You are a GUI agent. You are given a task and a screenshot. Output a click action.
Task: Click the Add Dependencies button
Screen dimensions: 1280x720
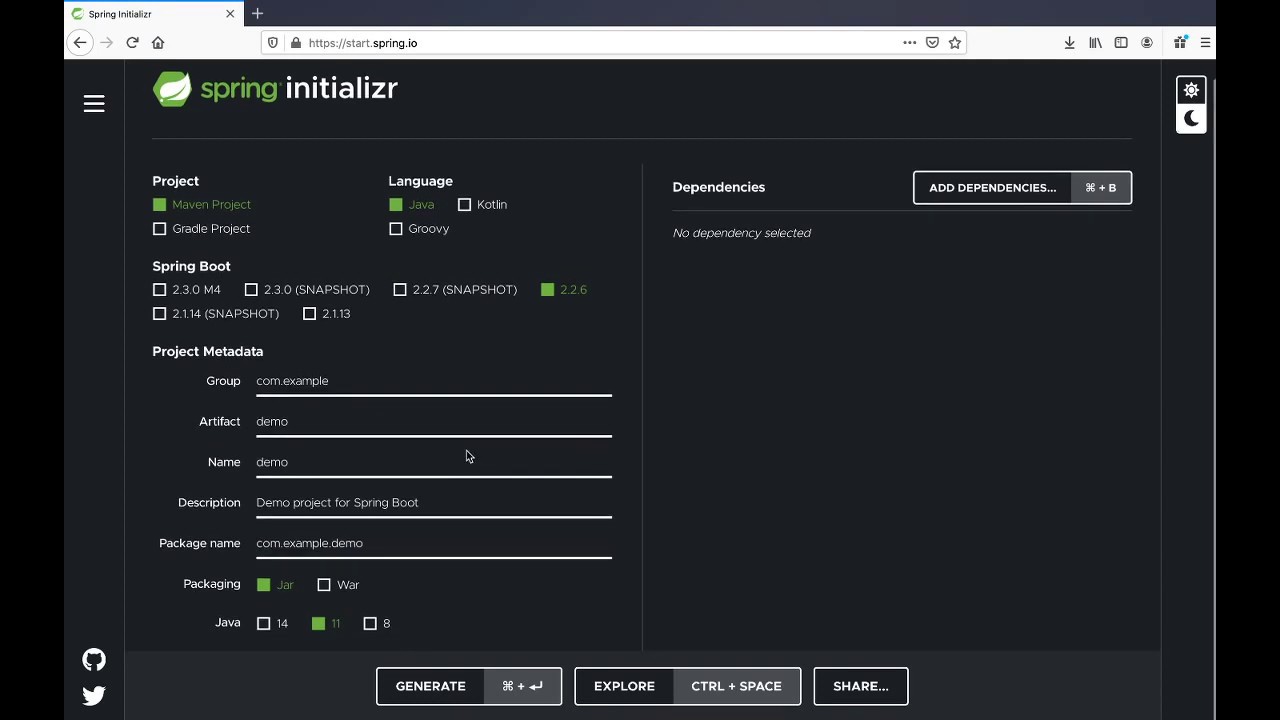pyautogui.click(x=1022, y=188)
